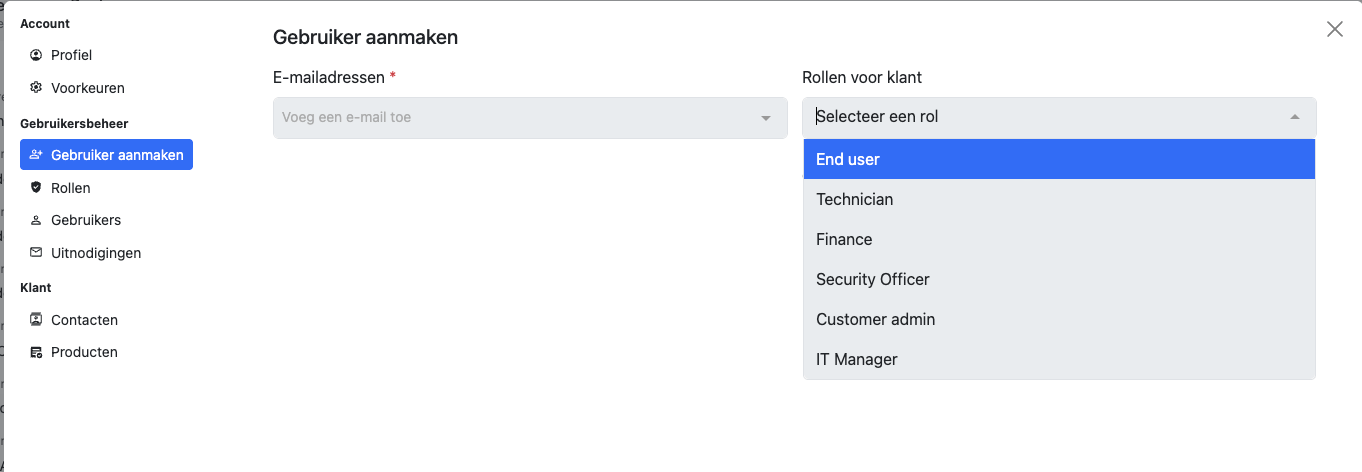Collapse the role dropdown using its arrow
The height and width of the screenshot is (472, 1362).
tap(1295, 117)
